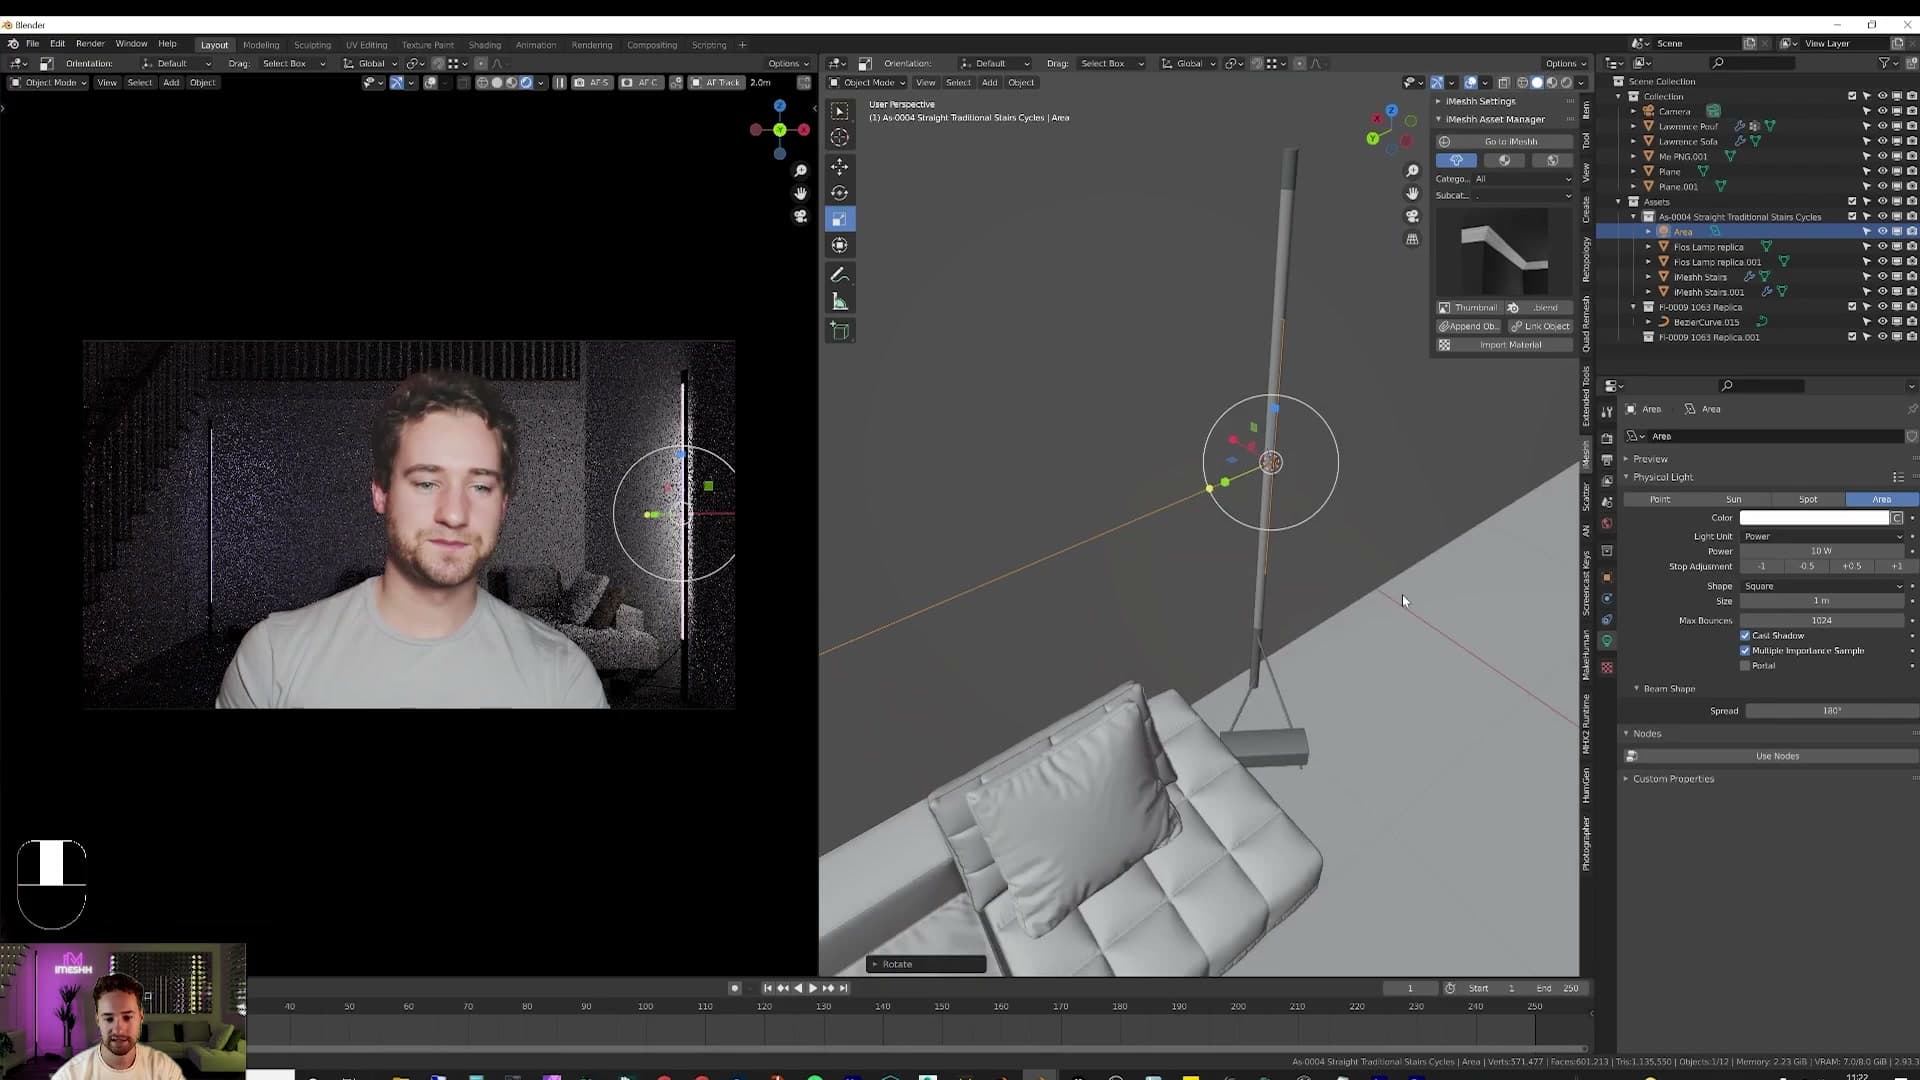Open the Object Mode dropdown in the right viewport
The image size is (1920, 1080).
click(867, 83)
